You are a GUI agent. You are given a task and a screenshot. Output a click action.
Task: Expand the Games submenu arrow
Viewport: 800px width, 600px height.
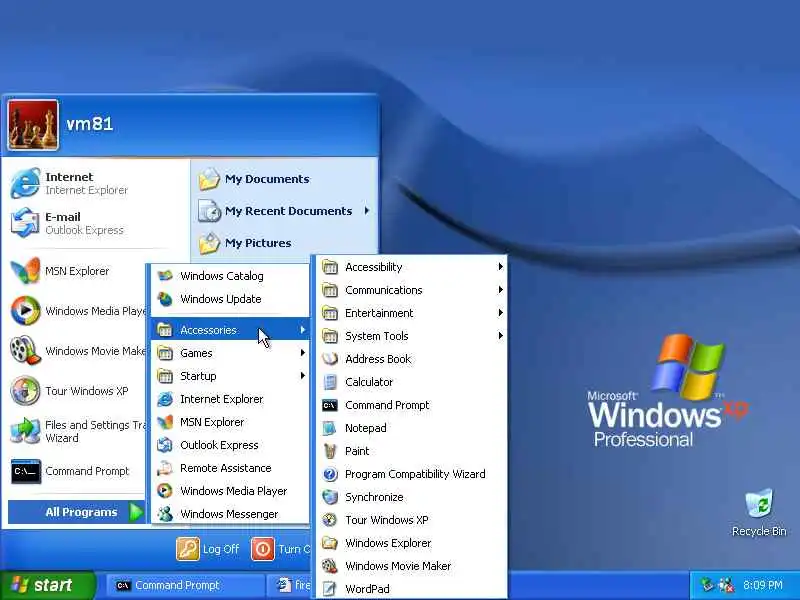(303, 353)
